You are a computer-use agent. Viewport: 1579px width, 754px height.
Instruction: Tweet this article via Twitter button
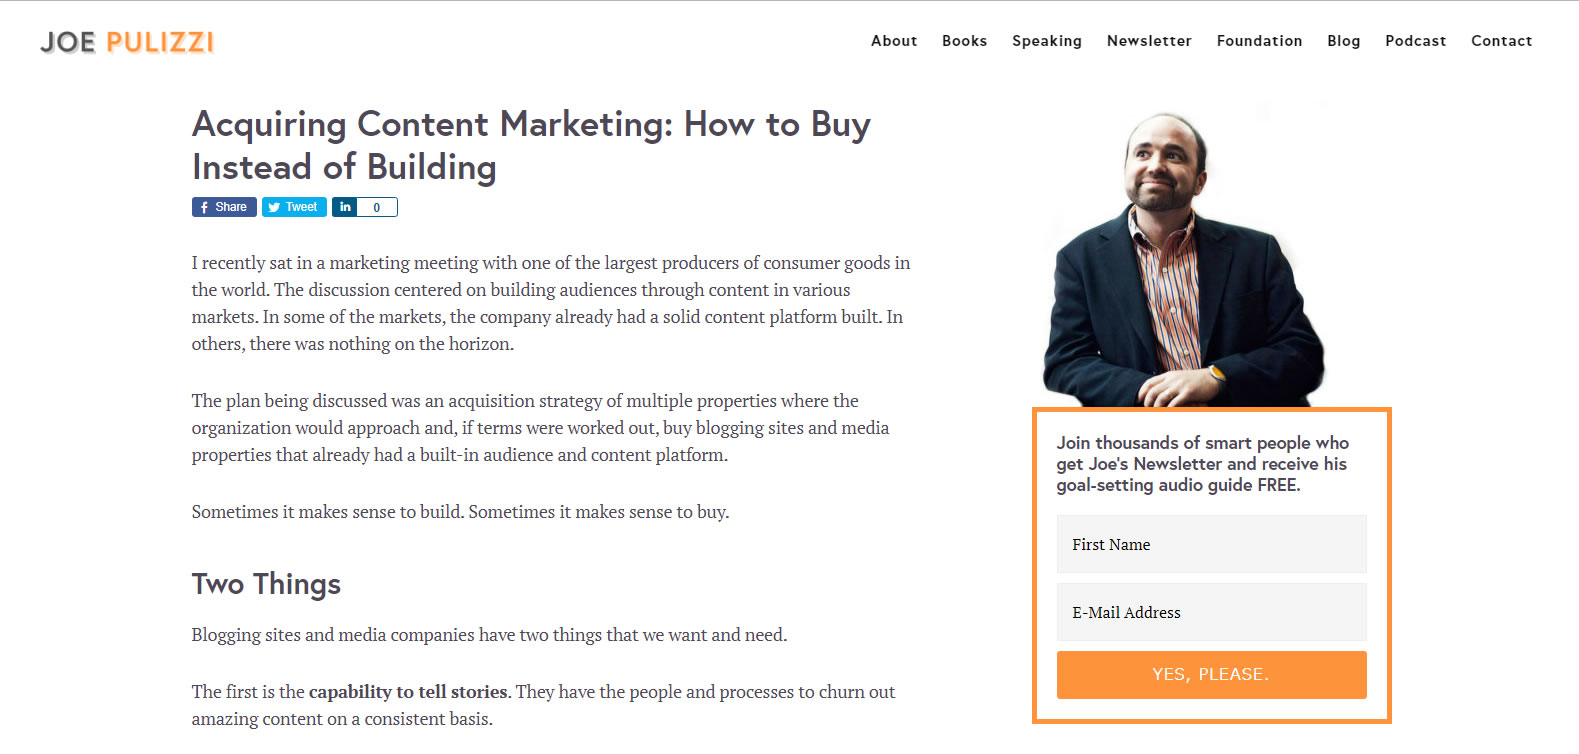(294, 207)
